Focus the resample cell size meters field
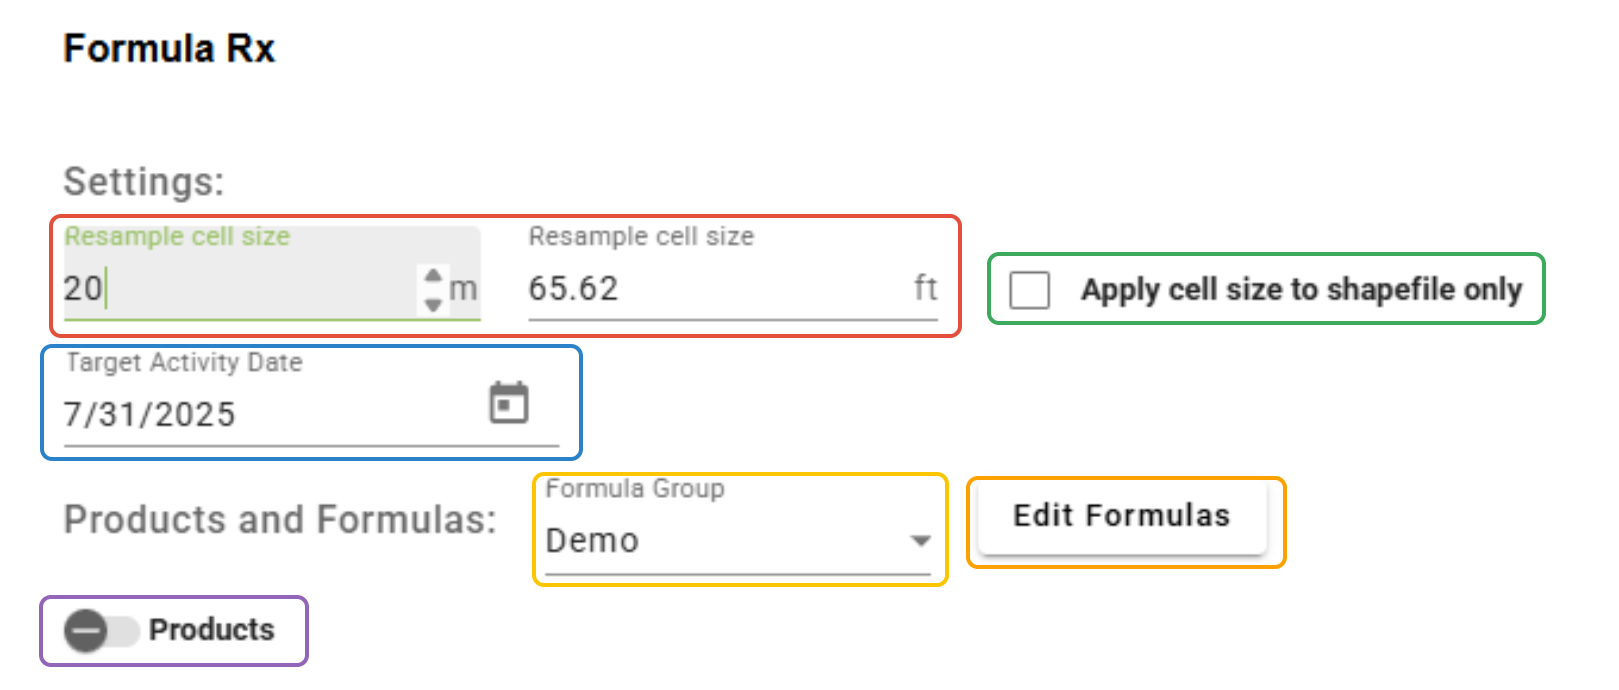 click(240, 289)
